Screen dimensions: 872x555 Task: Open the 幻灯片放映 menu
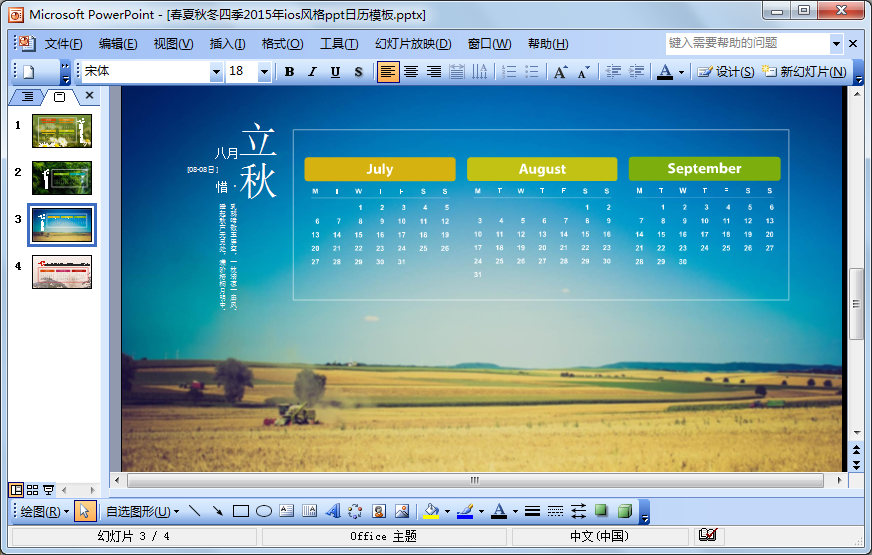413,44
